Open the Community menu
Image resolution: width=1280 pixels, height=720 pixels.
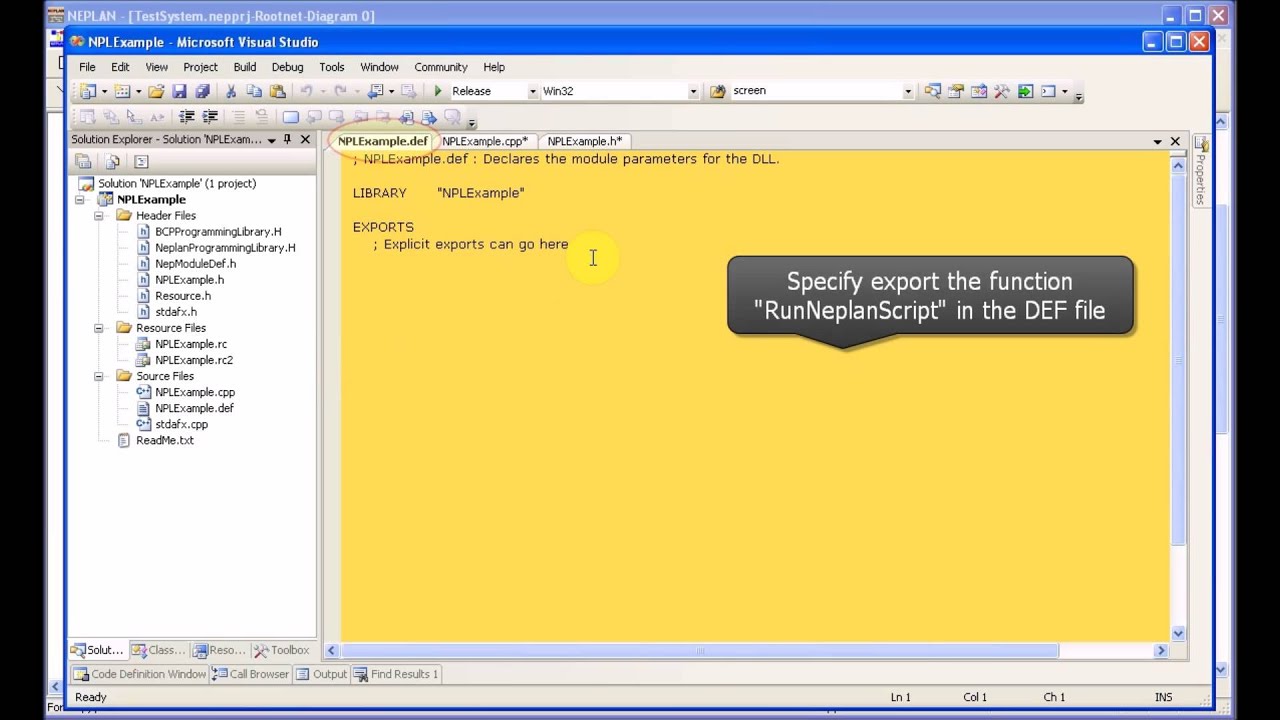click(x=441, y=67)
